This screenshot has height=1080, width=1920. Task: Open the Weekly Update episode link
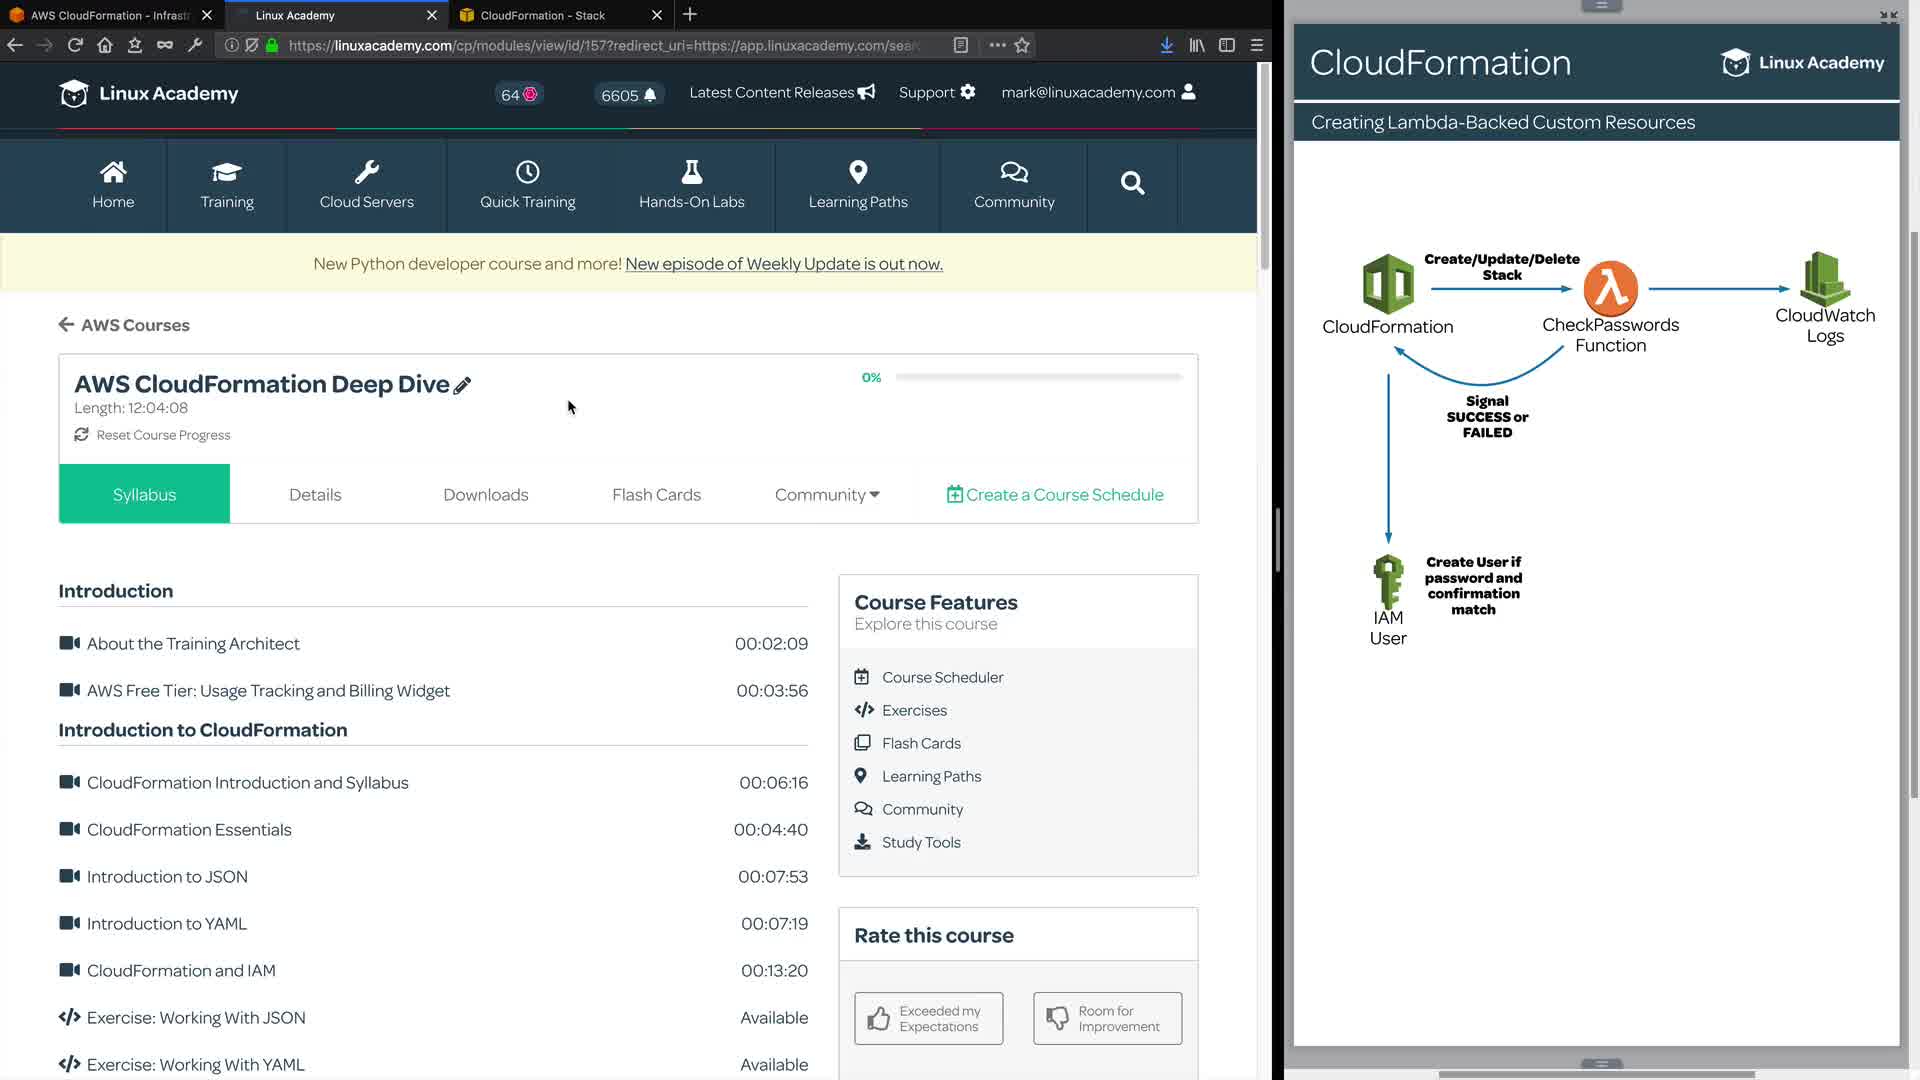[x=783, y=264]
